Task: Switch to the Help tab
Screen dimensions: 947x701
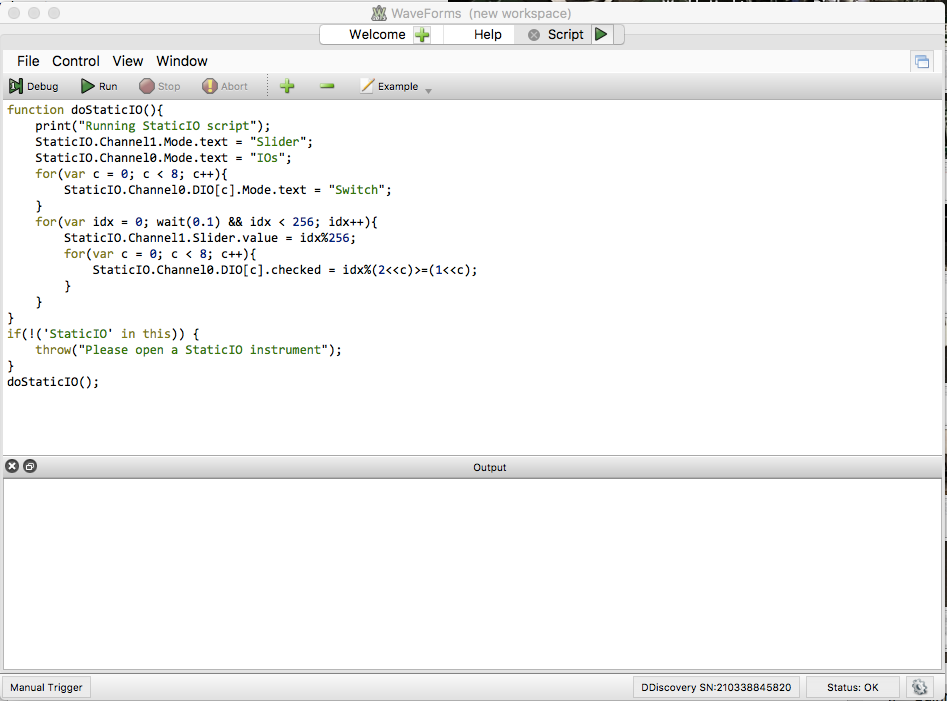Action: pyautogui.click(x=487, y=34)
